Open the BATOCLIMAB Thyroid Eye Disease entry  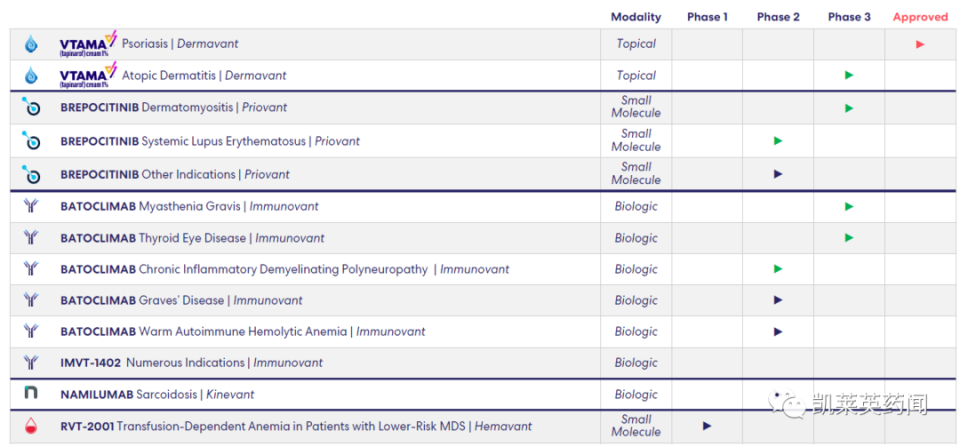[192, 238]
